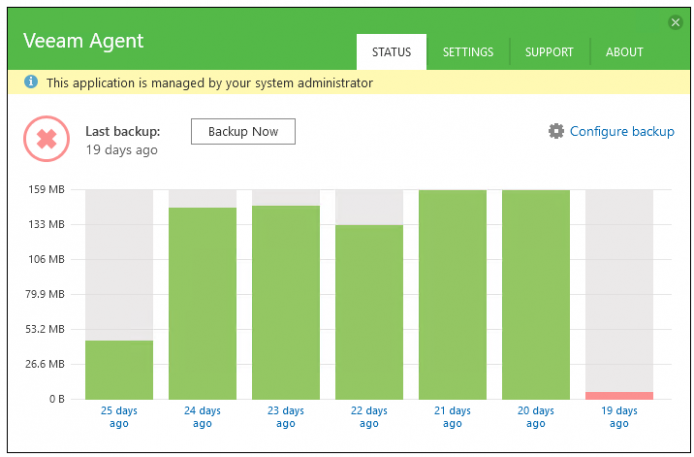Image resolution: width=694 pixels, height=457 pixels.
Task: Click the gear icon beside Configure backup
Action: [556, 131]
